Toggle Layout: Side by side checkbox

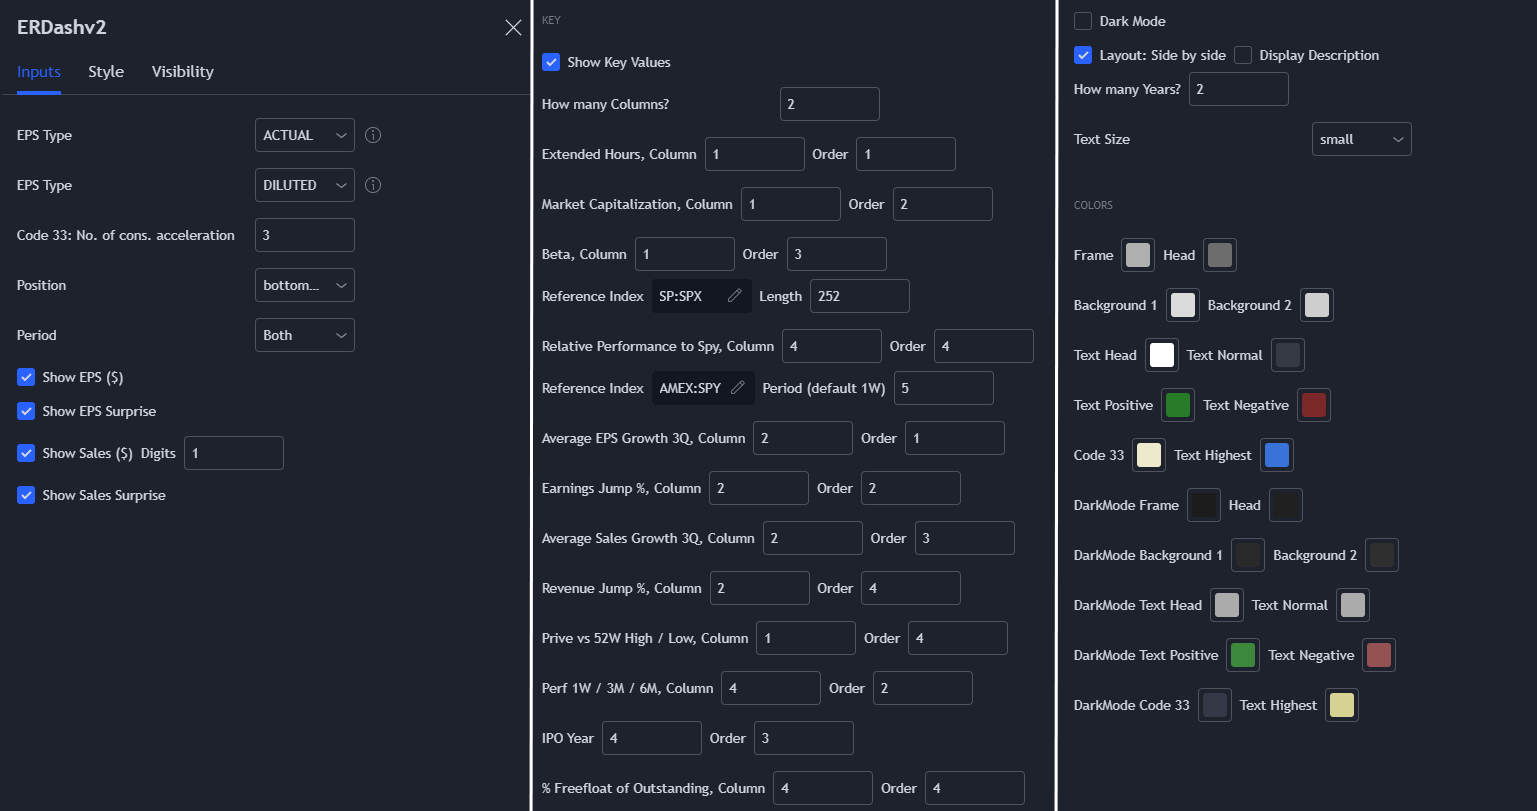(1083, 55)
